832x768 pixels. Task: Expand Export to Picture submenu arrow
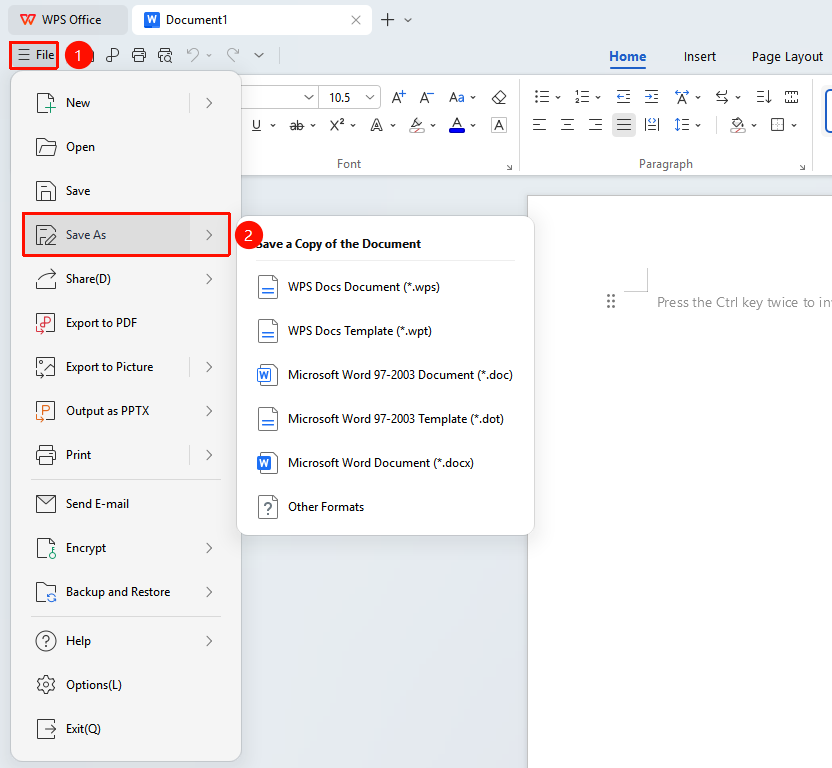pyautogui.click(x=209, y=367)
